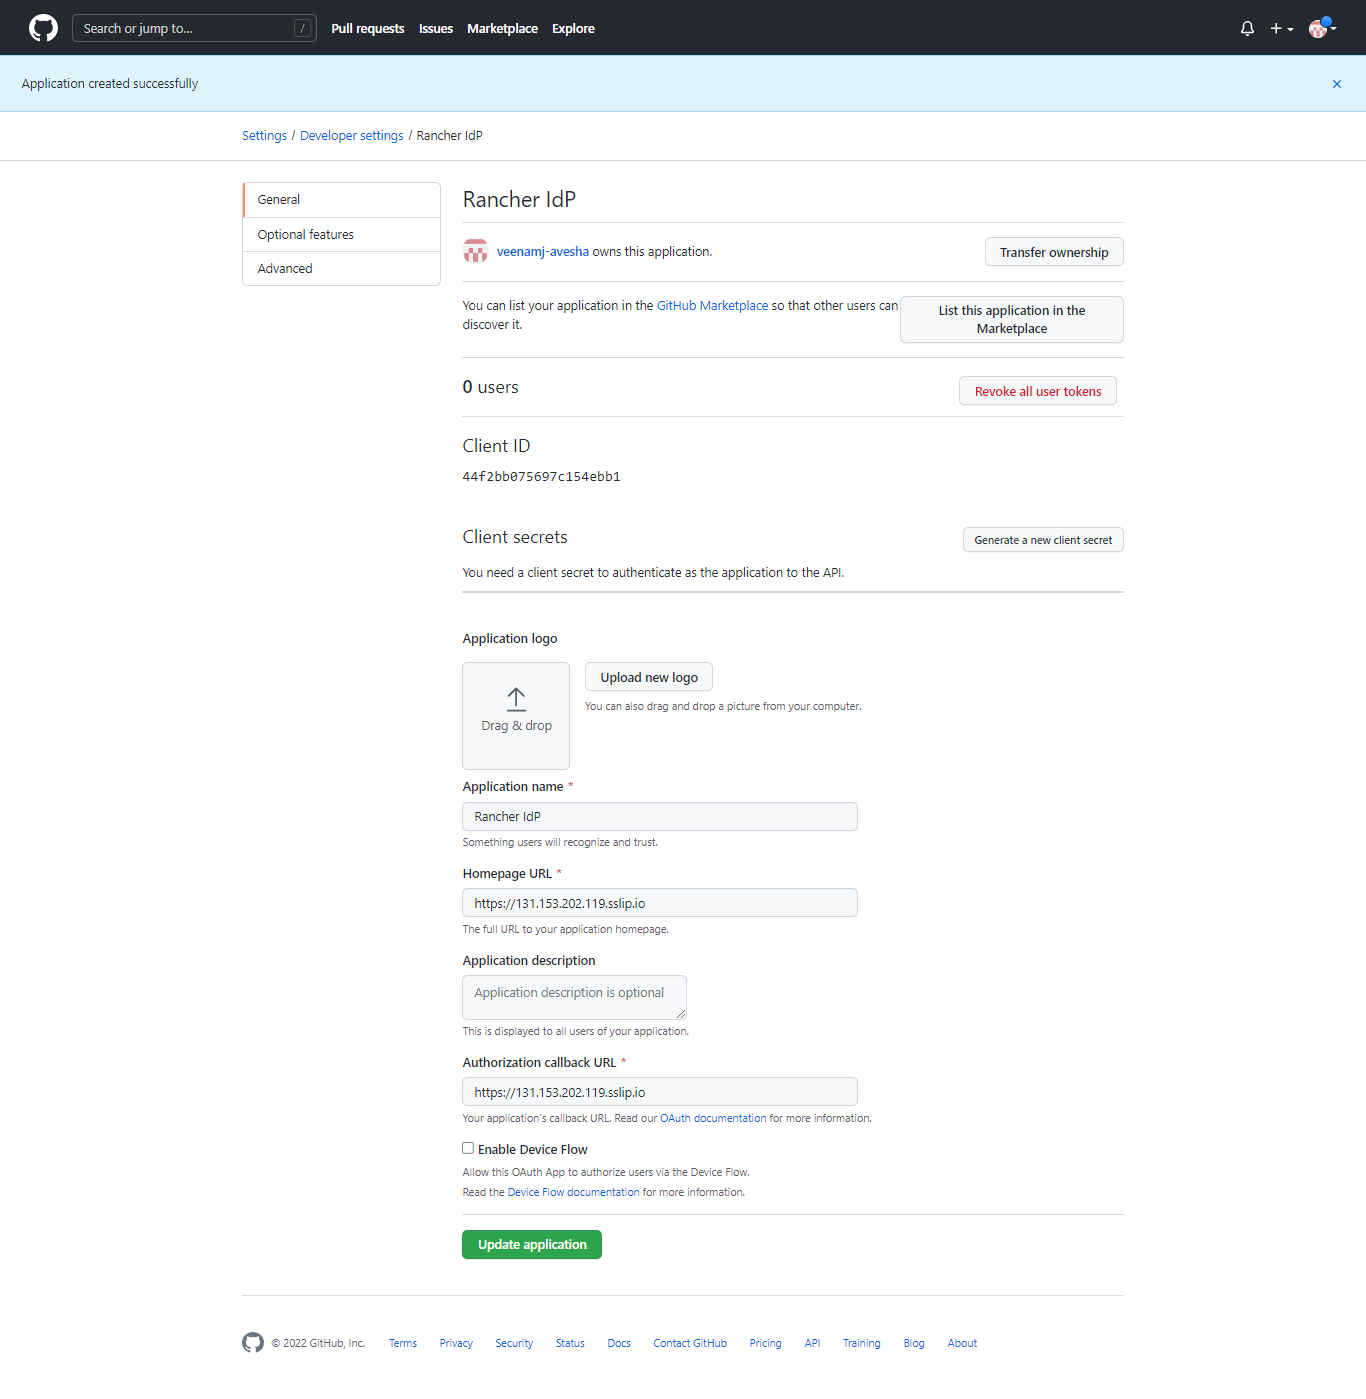This screenshot has width=1366, height=1399.
Task: Click the Homepage URL input field
Action: click(660, 903)
